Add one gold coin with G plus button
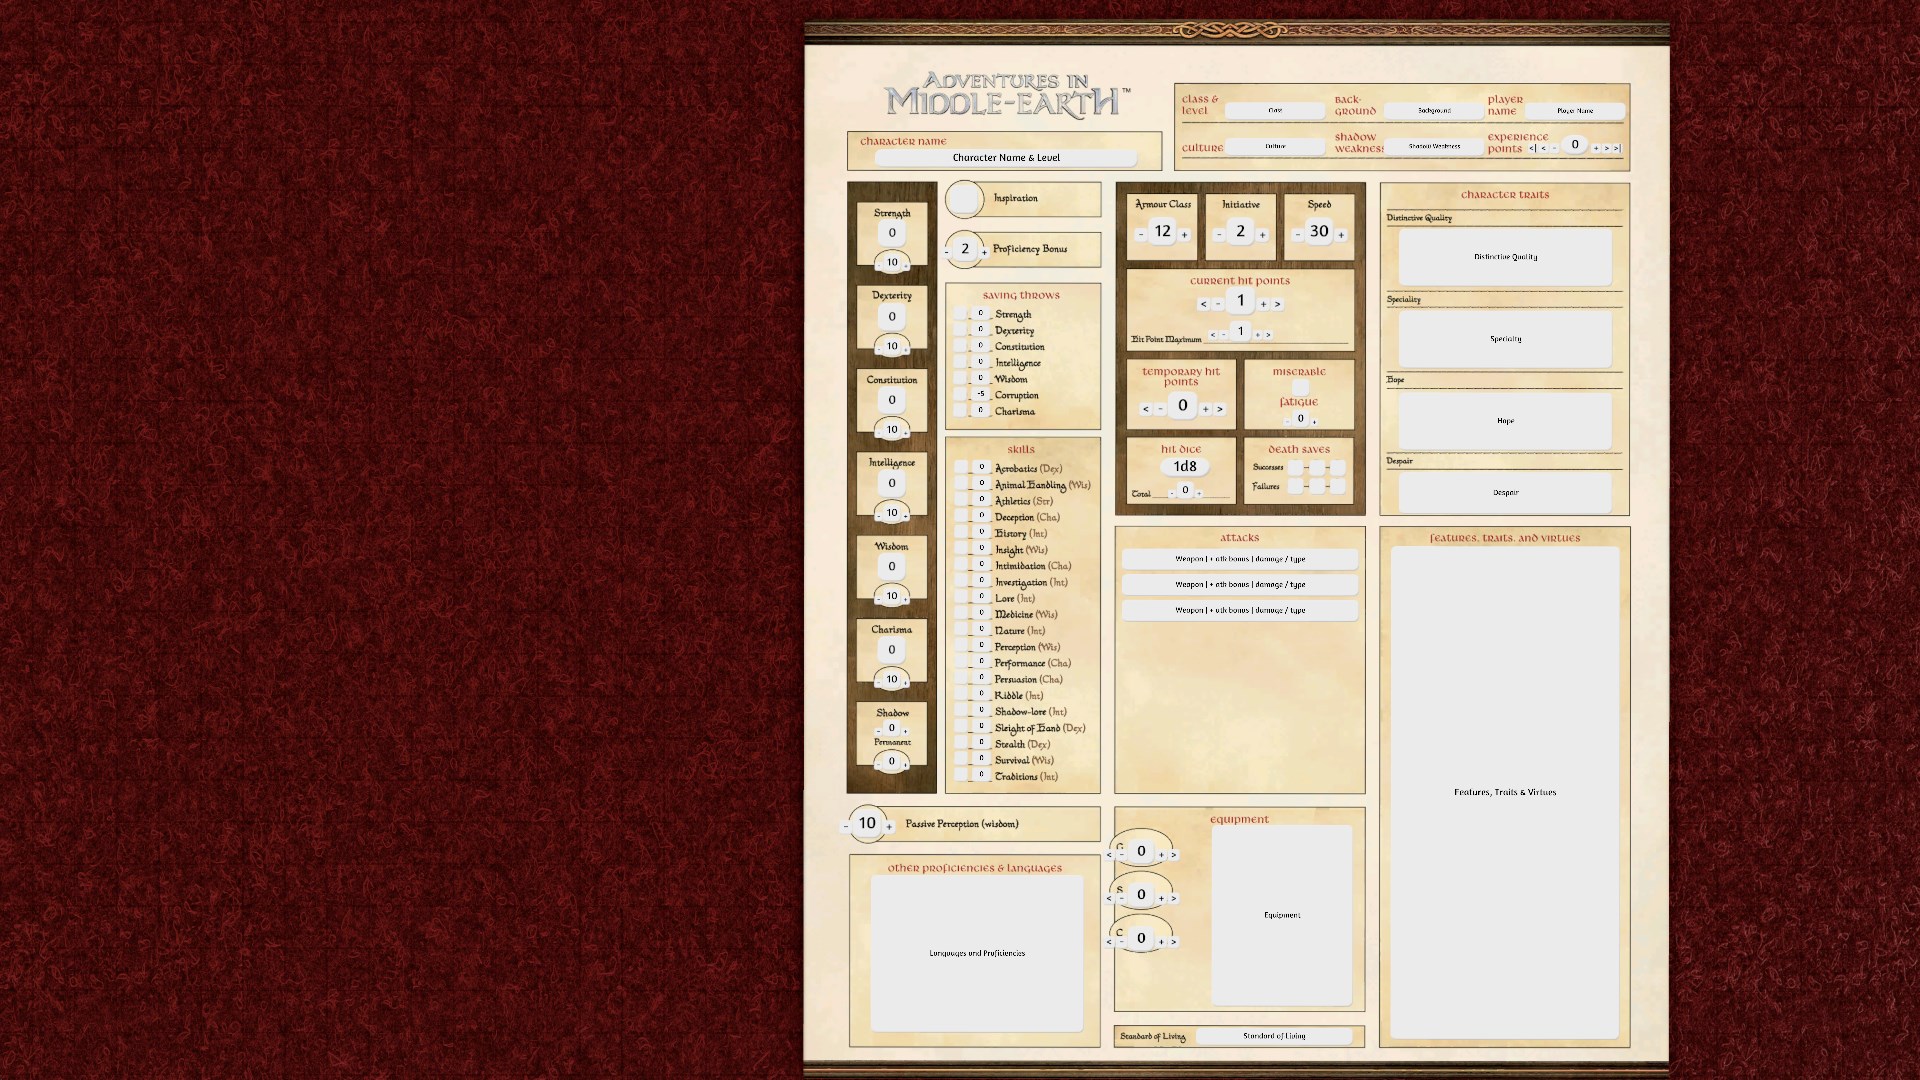Image resolution: width=1920 pixels, height=1080 pixels. coord(1161,855)
